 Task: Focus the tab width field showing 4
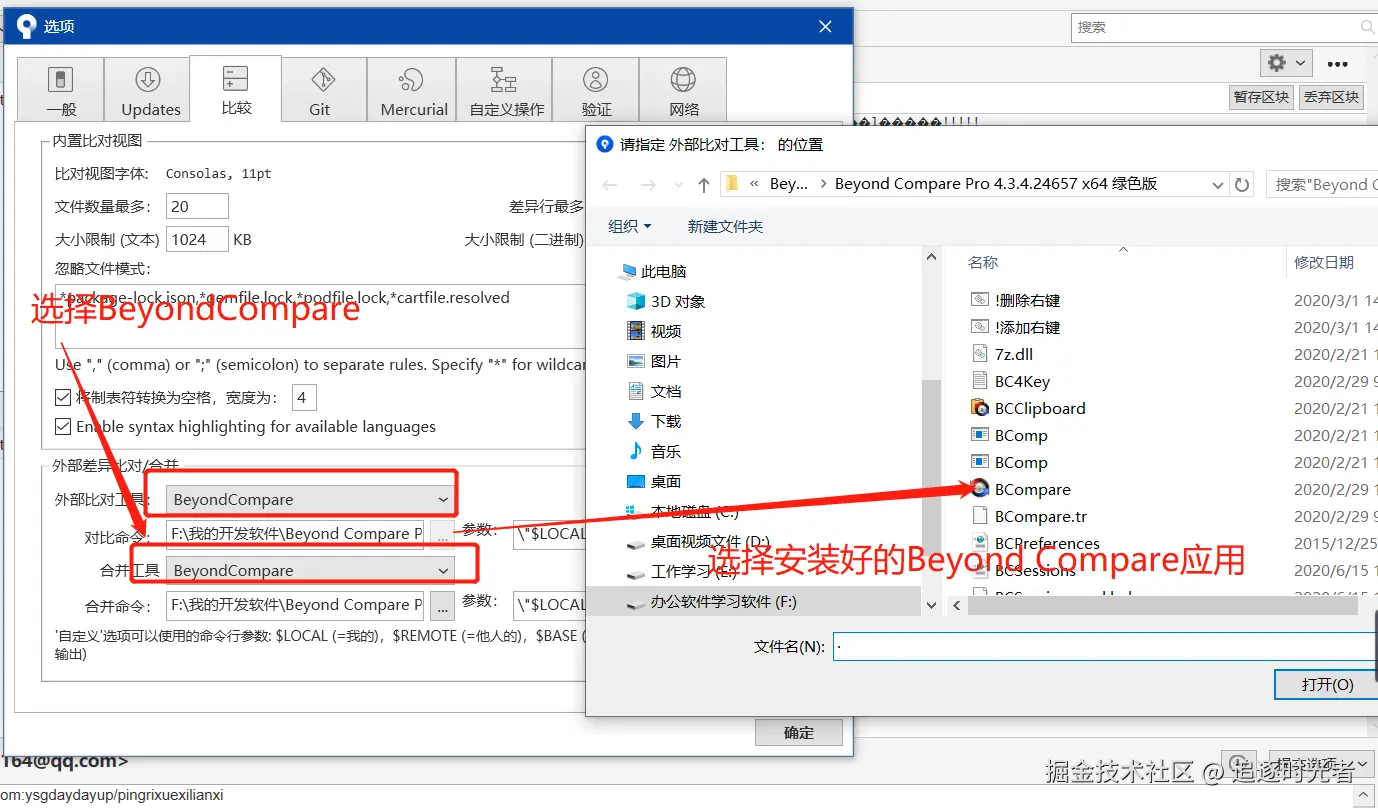tap(304, 397)
